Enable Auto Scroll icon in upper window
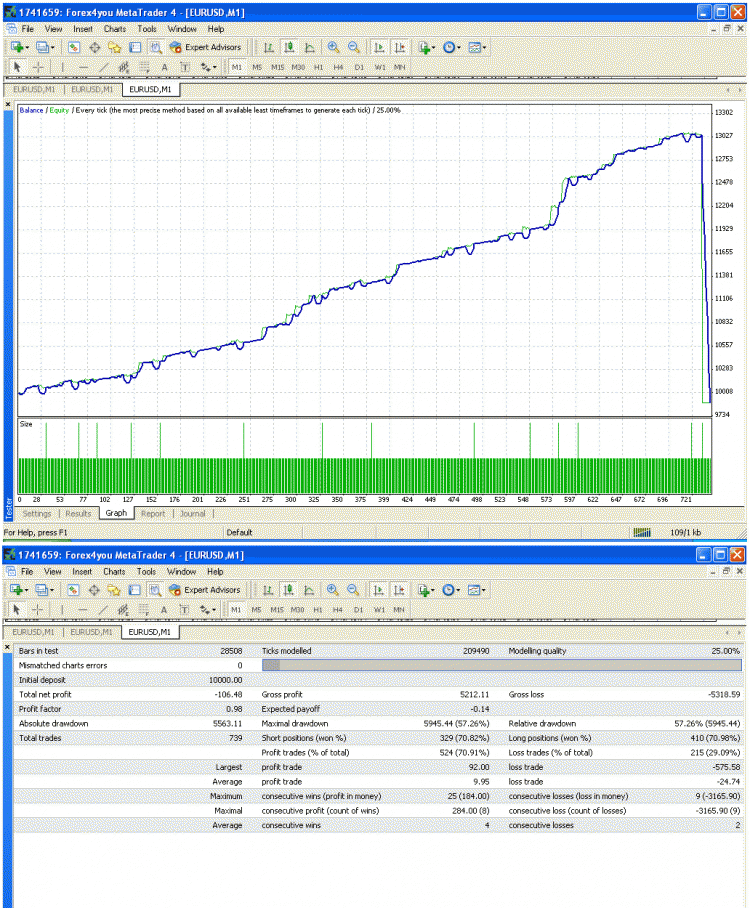 (x=379, y=47)
